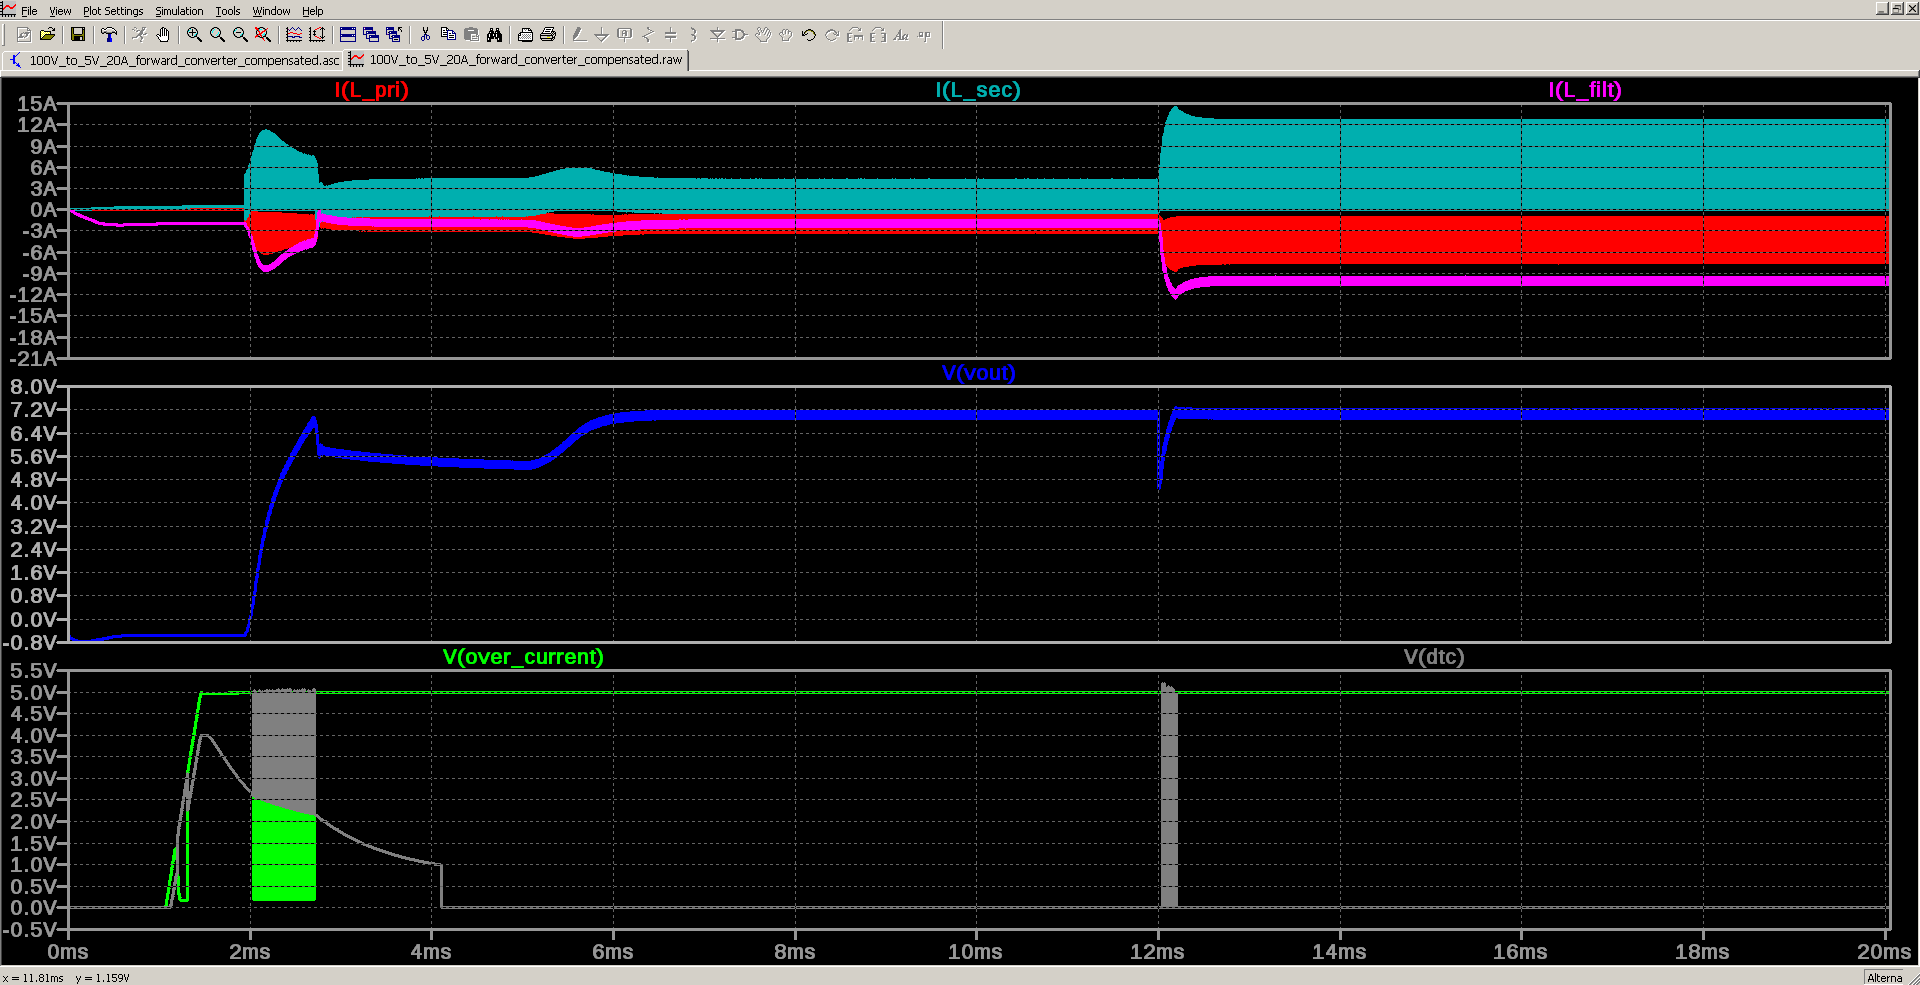This screenshot has height=985, width=1920.
Task: Open Control Panel hammer icon
Action: click(x=109, y=35)
